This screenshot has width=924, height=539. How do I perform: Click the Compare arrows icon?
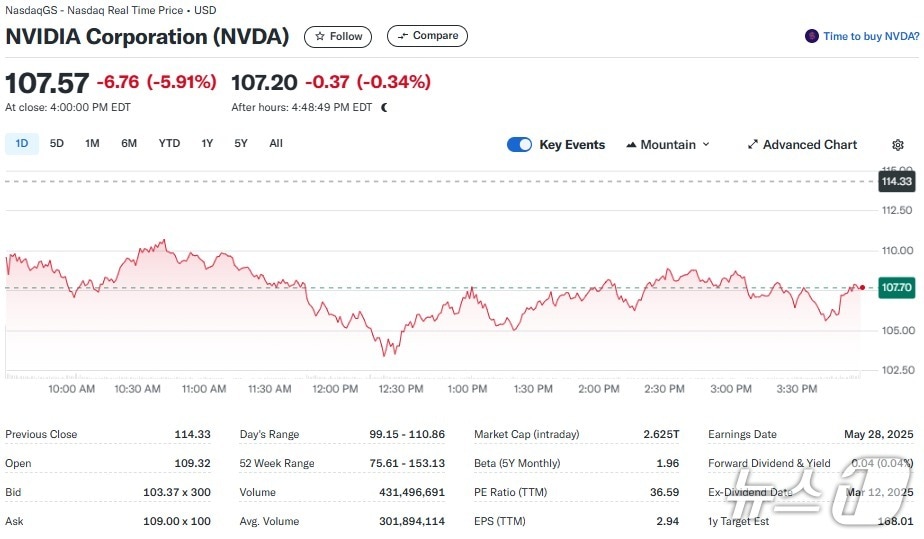coord(403,36)
